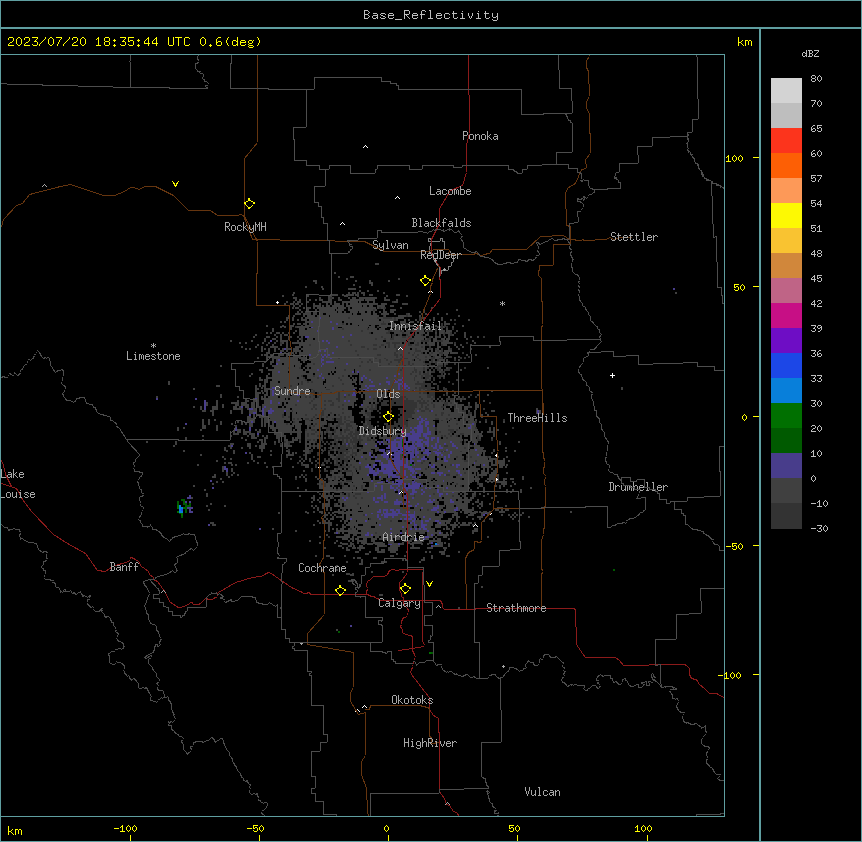
Task: Click the -100 tick on bottom axis
Action: [x=125, y=828]
